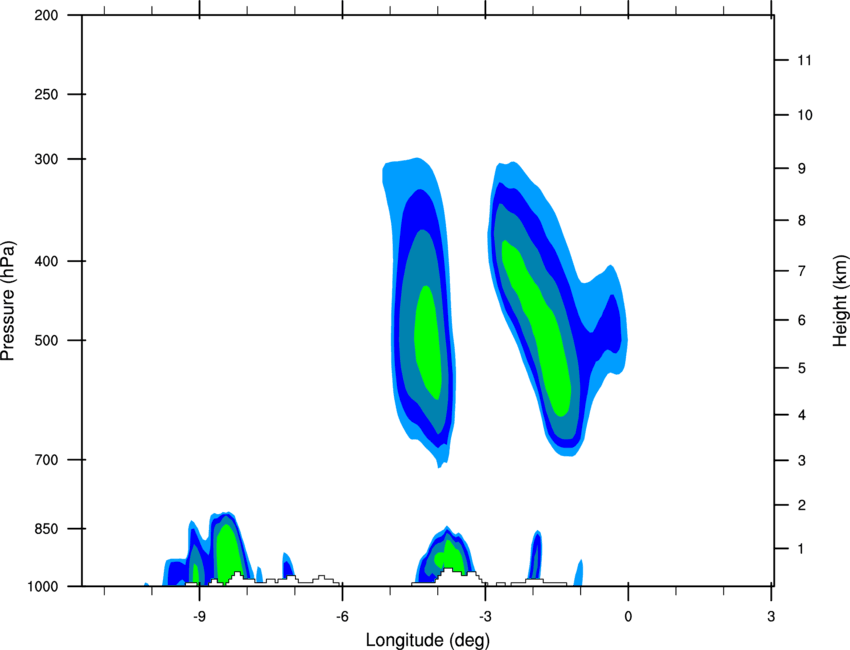Pick the 1 km height label
The width and height of the screenshot is (850, 650).
801,549
